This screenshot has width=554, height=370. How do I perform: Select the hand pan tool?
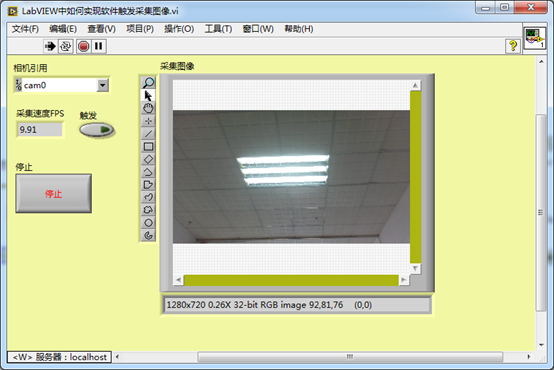(148, 108)
